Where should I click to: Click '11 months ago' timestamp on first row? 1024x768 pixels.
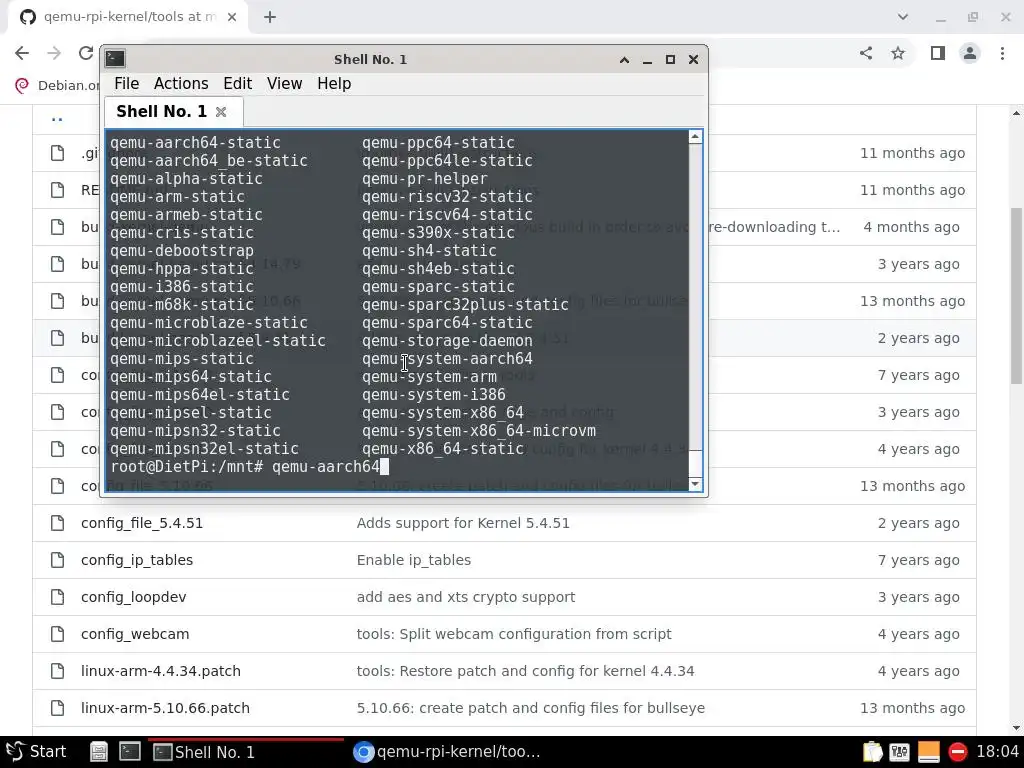tap(912, 153)
